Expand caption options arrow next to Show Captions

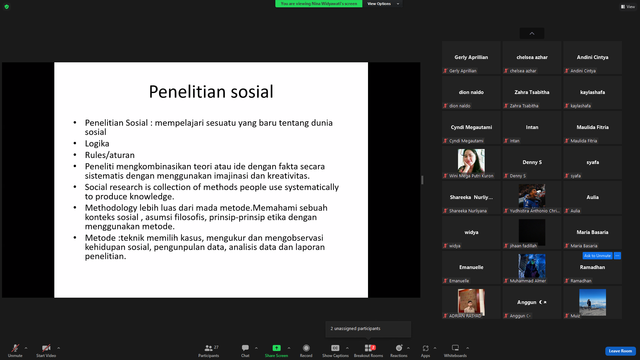click(x=347, y=348)
